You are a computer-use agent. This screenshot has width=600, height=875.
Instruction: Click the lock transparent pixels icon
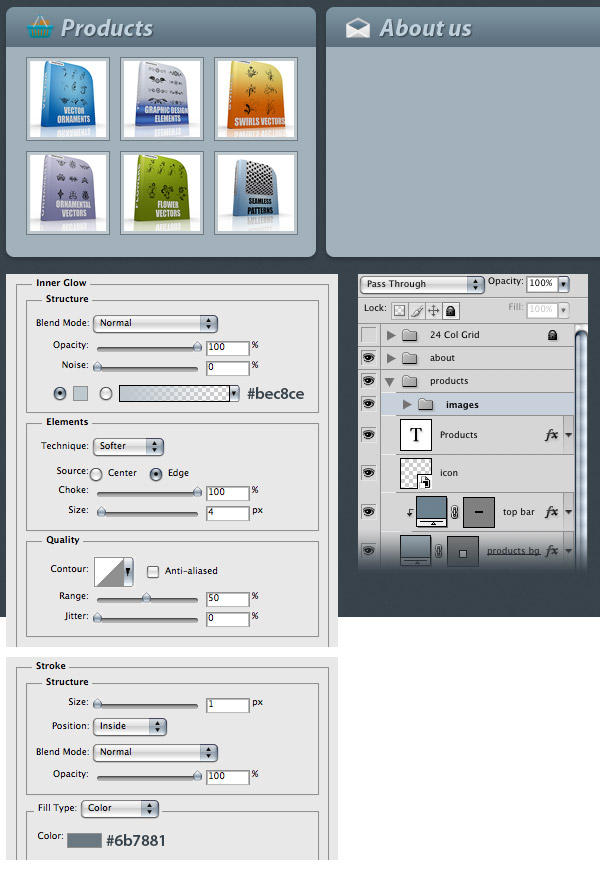[x=399, y=311]
